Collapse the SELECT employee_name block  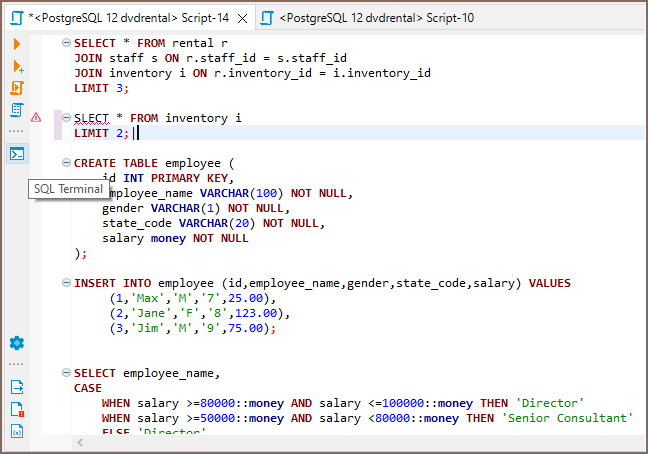(x=66, y=373)
